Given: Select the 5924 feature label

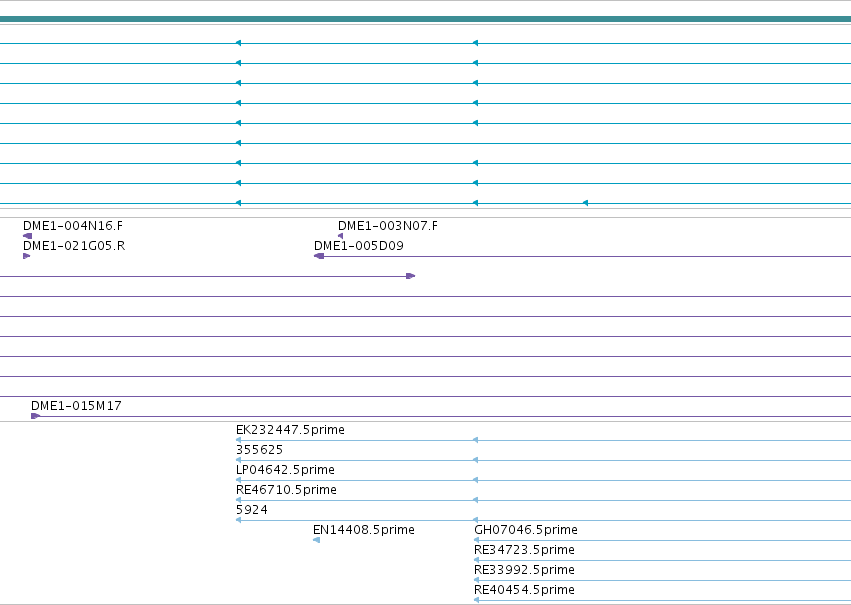Looking at the screenshot, I should coord(252,510).
